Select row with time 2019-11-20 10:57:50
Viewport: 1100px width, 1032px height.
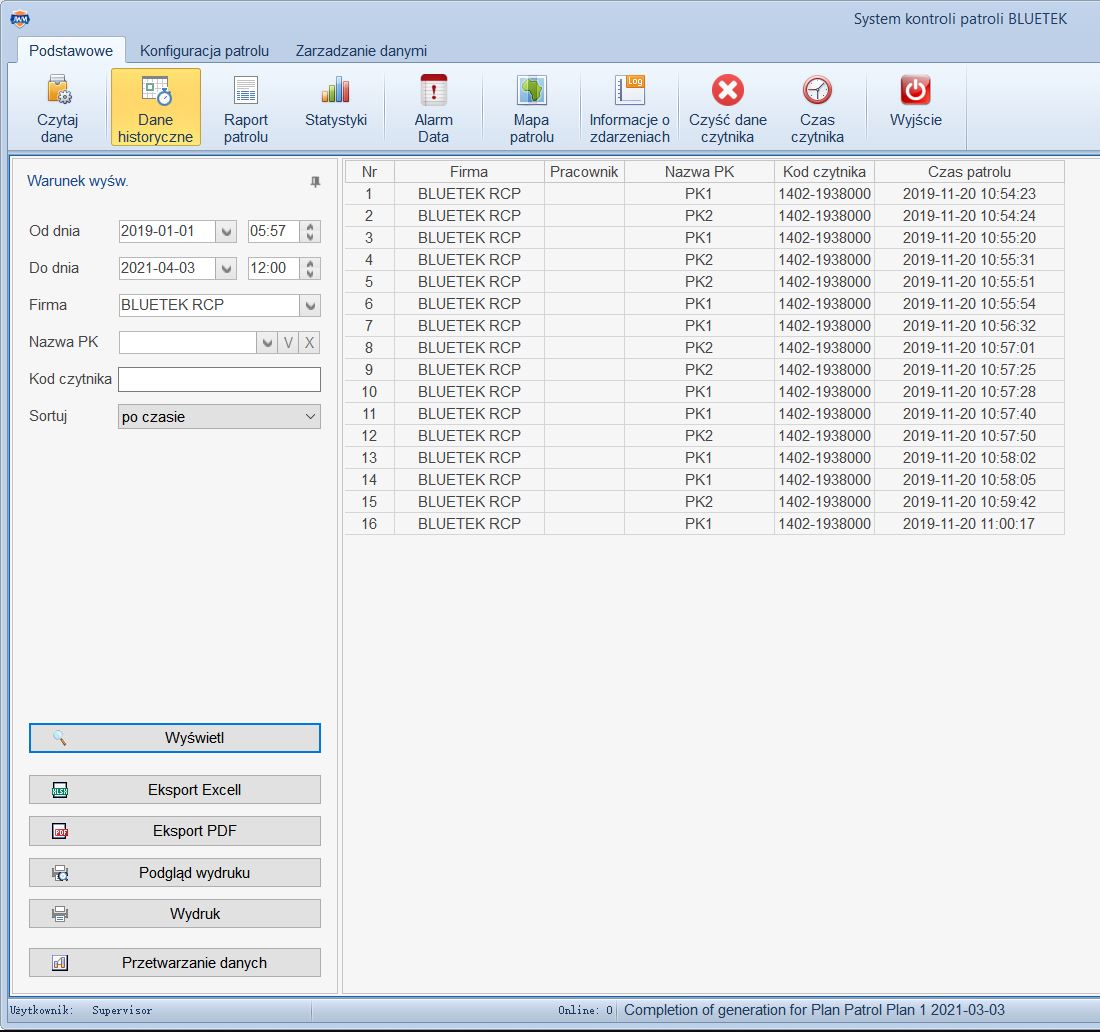[704, 436]
